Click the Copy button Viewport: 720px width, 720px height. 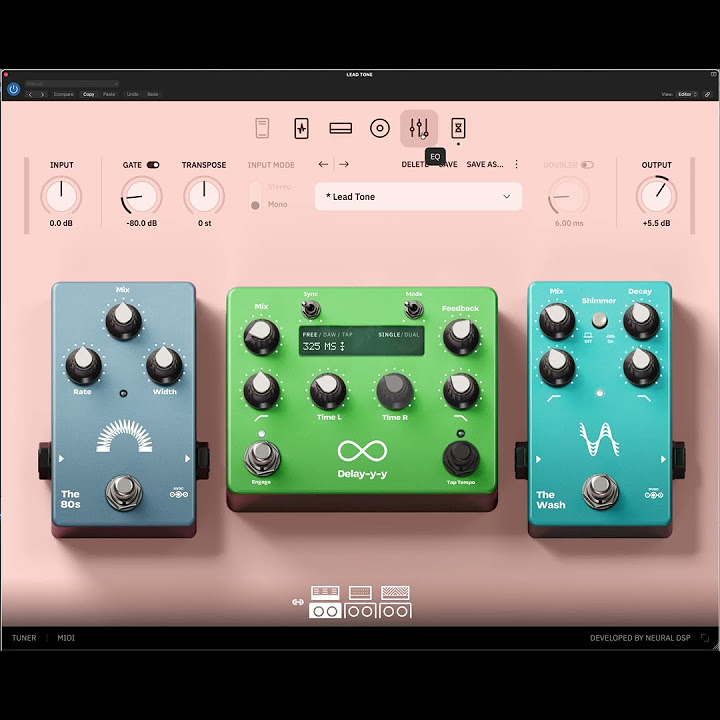coord(89,94)
